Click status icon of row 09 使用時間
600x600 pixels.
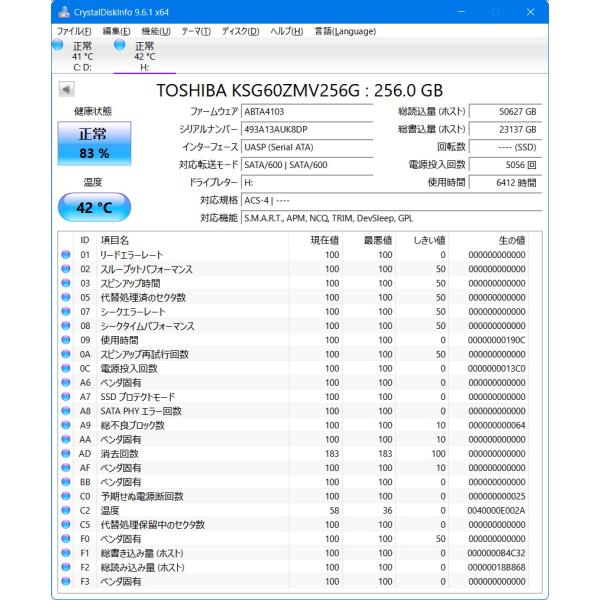click(66, 339)
